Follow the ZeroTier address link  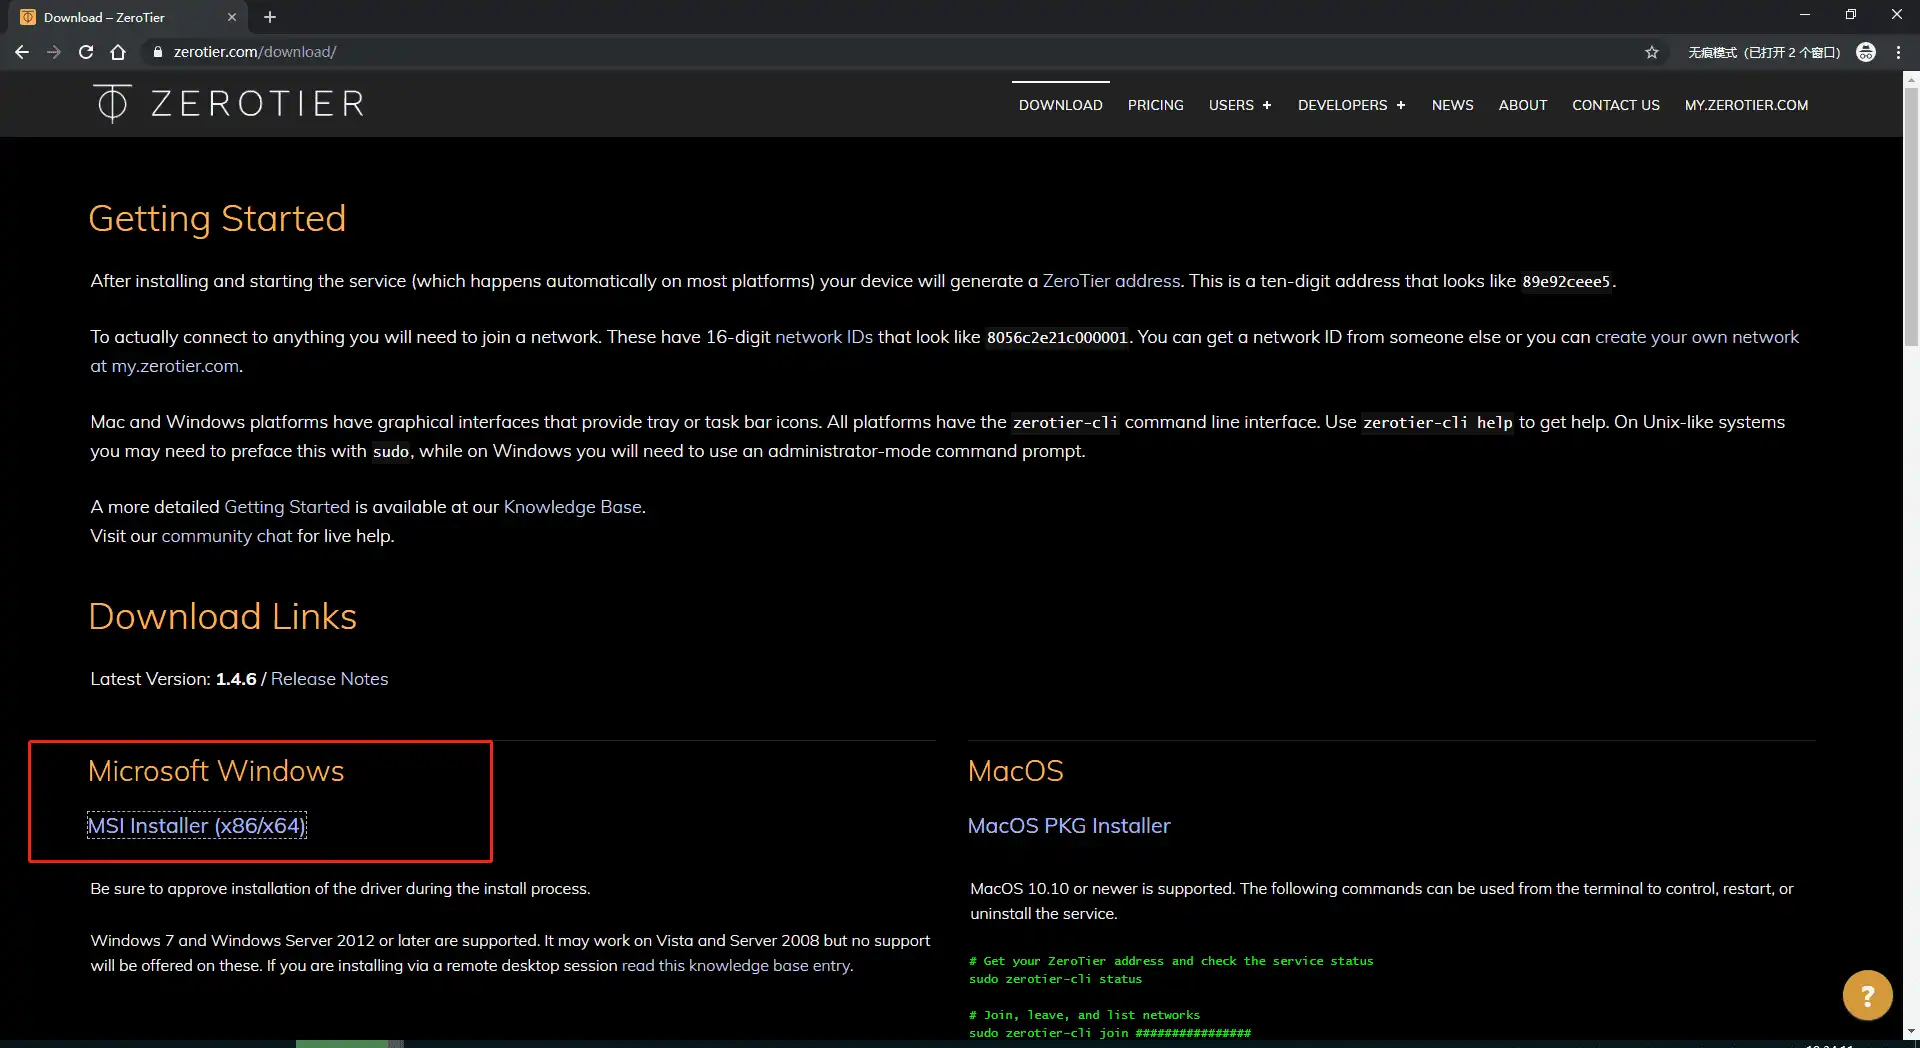[1111, 281]
